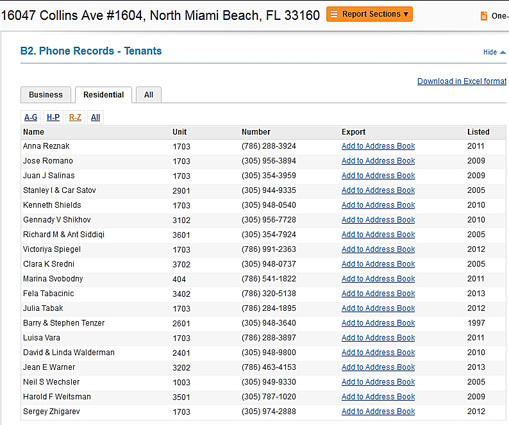Filter names by R-Z
This screenshot has height=425, width=509.
75,117
